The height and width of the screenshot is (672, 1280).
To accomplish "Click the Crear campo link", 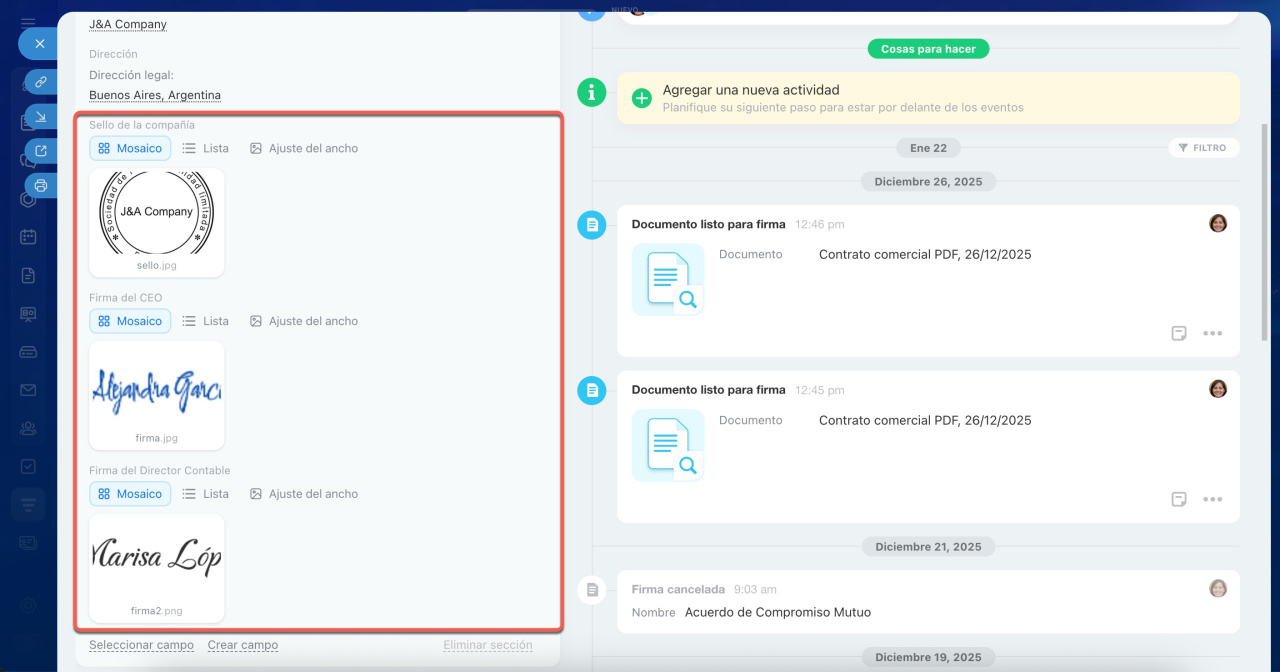I will pyautogui.click(x=243, y=645).
